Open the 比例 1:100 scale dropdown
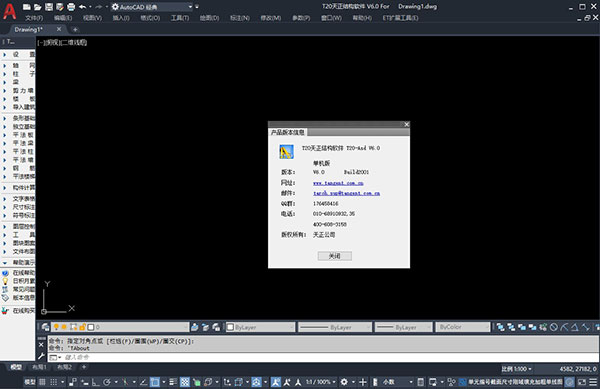 tap(516, 369)
